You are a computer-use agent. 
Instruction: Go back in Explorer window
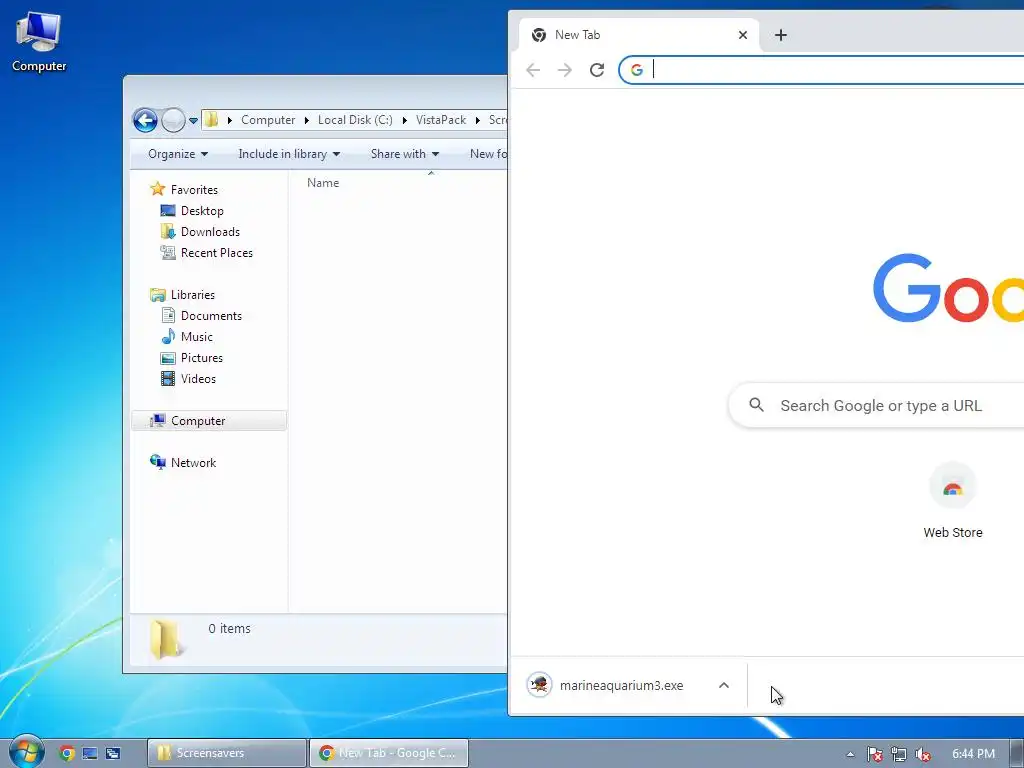click(145, 120)
